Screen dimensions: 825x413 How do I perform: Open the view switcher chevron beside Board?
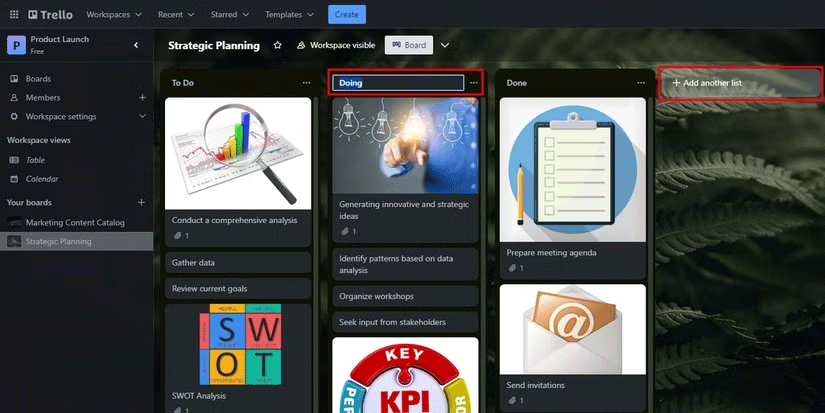445,46
